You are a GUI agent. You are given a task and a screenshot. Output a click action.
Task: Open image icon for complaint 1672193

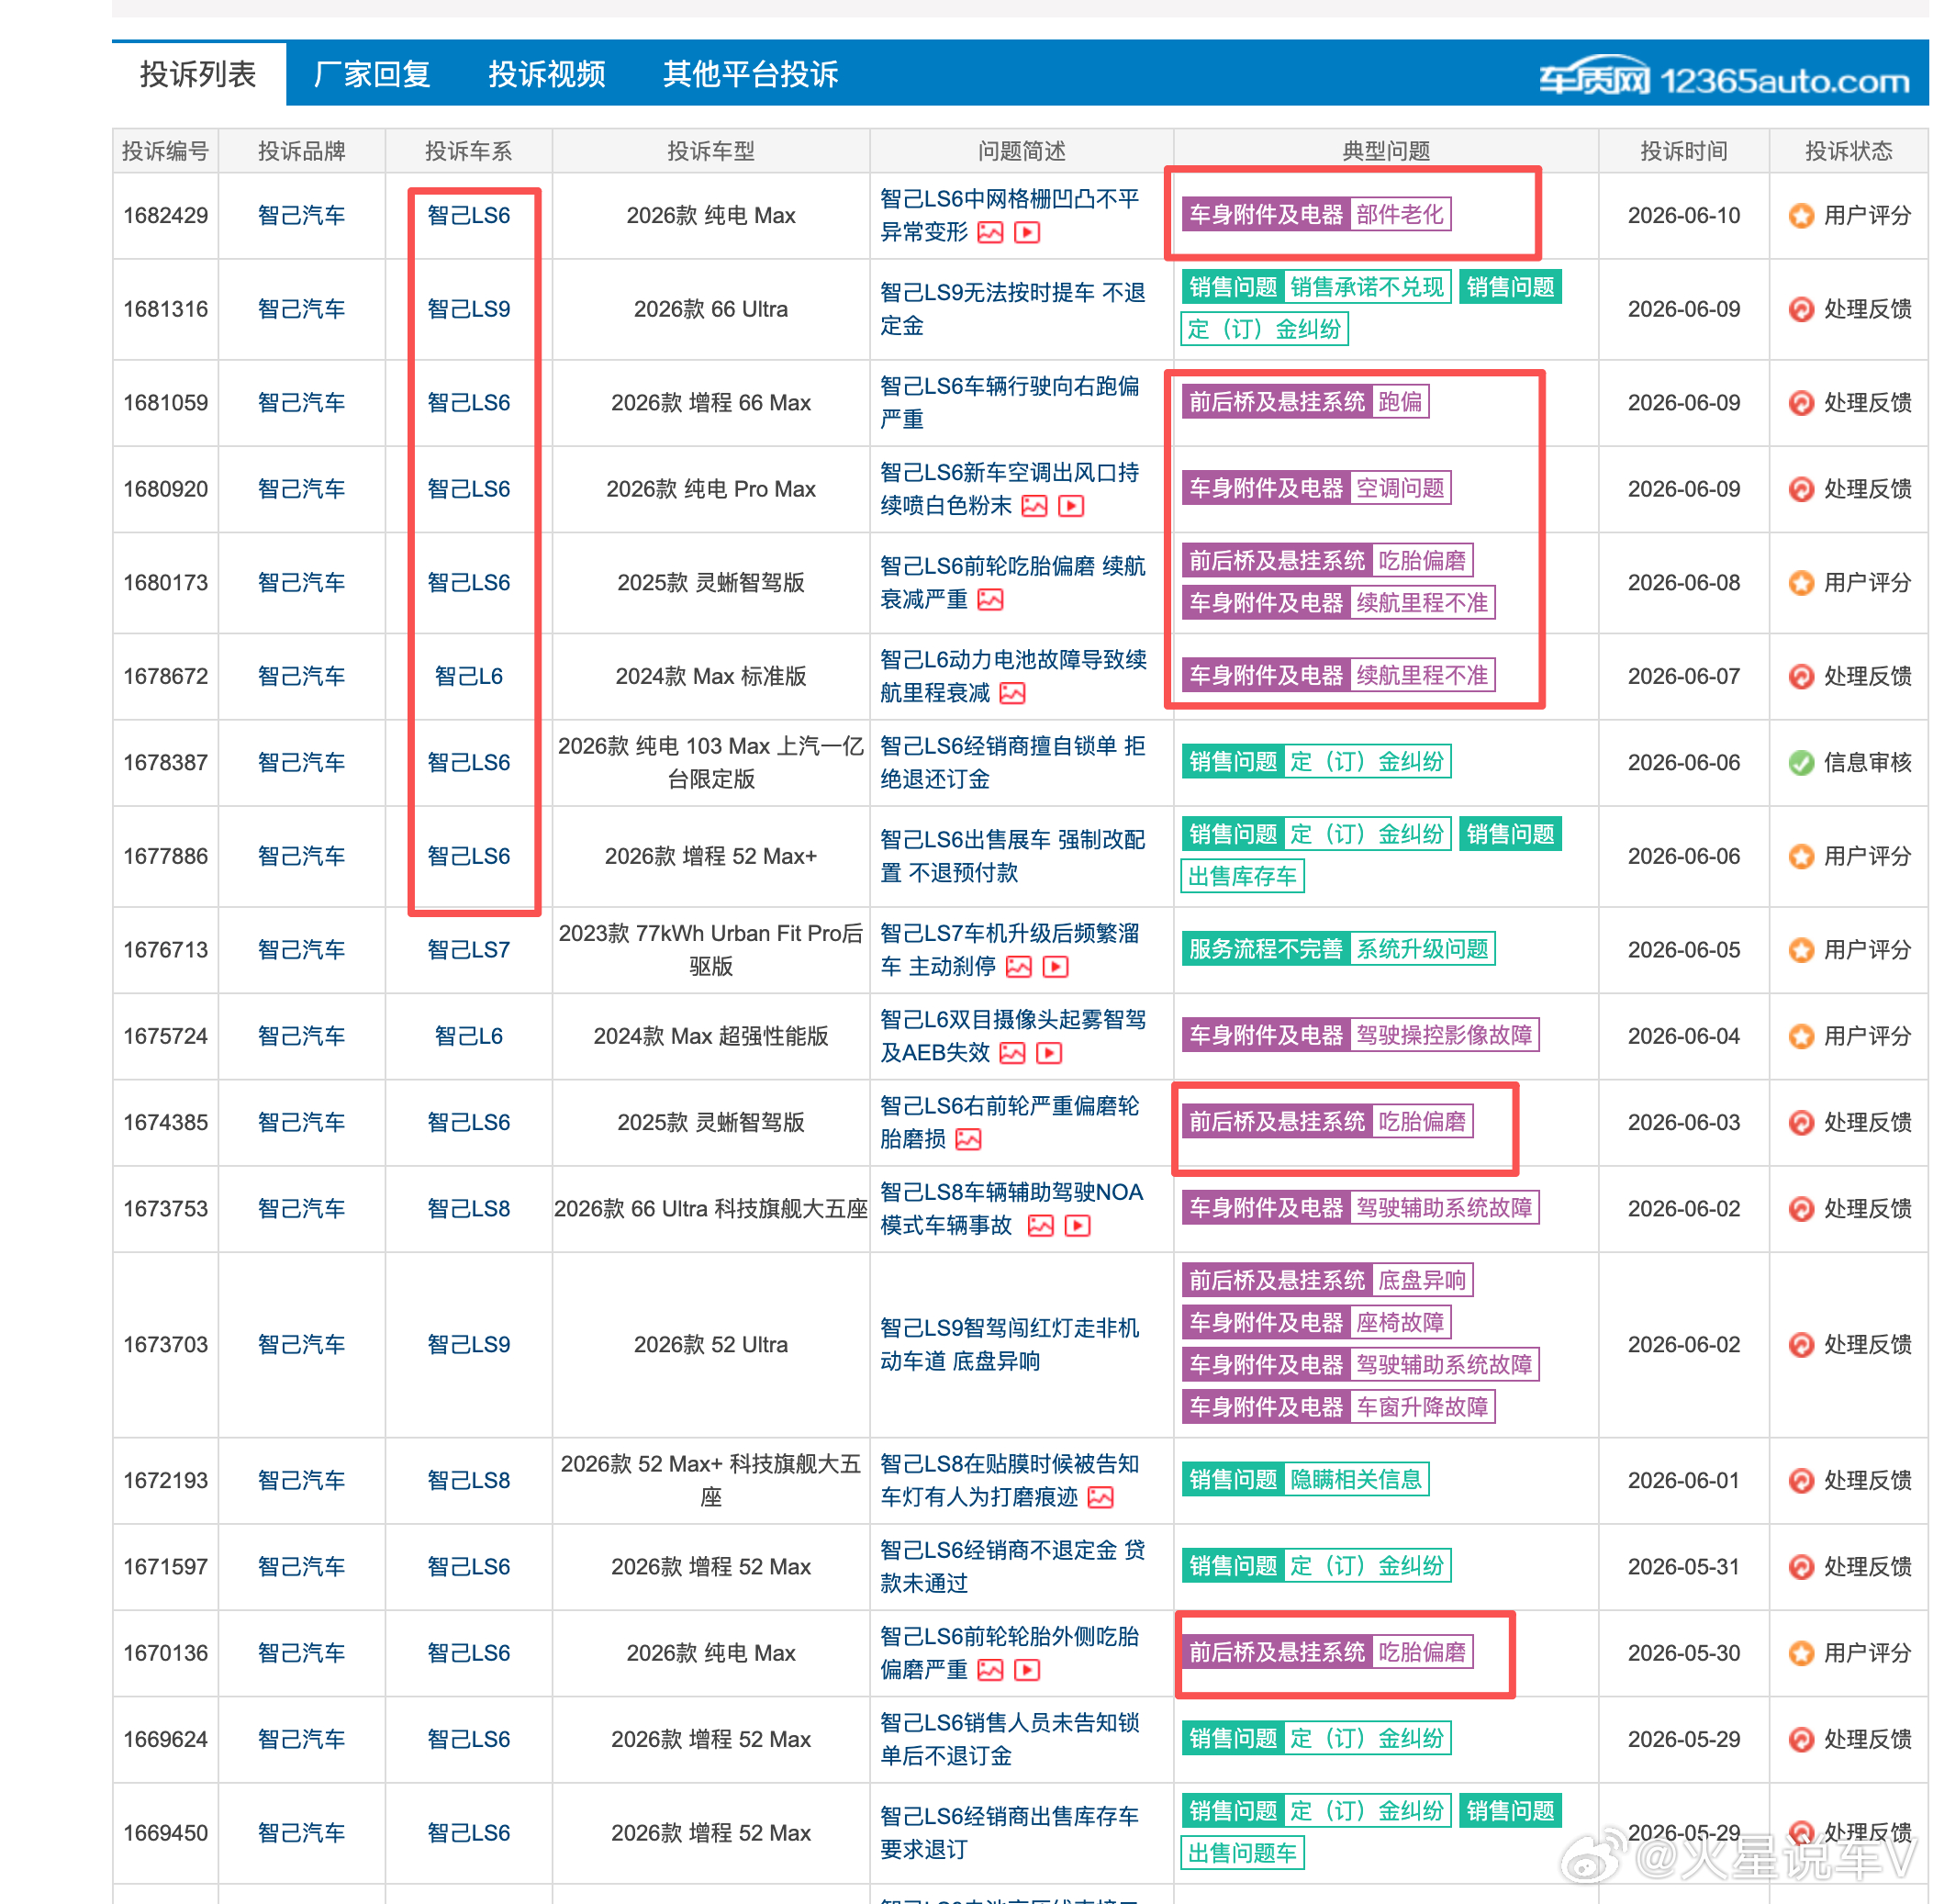(x=1100, y=1498)
